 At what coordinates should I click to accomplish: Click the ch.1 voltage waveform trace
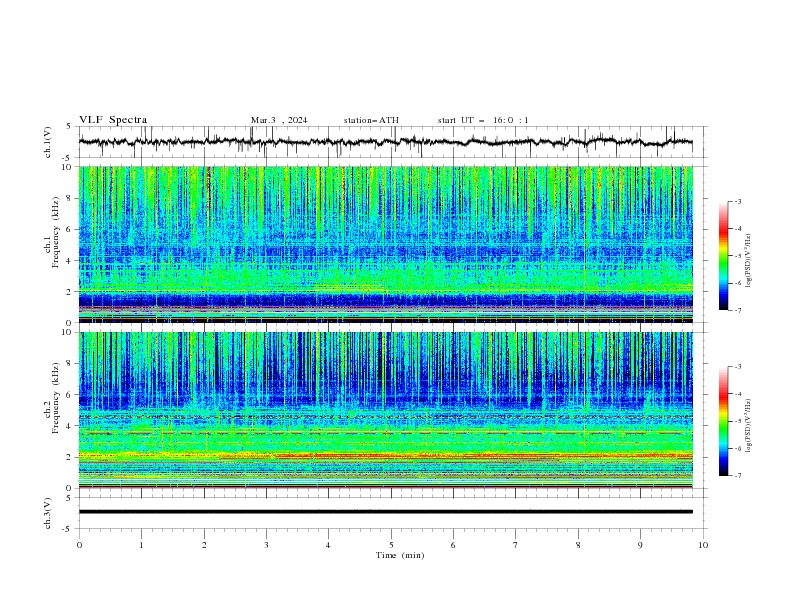385,142
